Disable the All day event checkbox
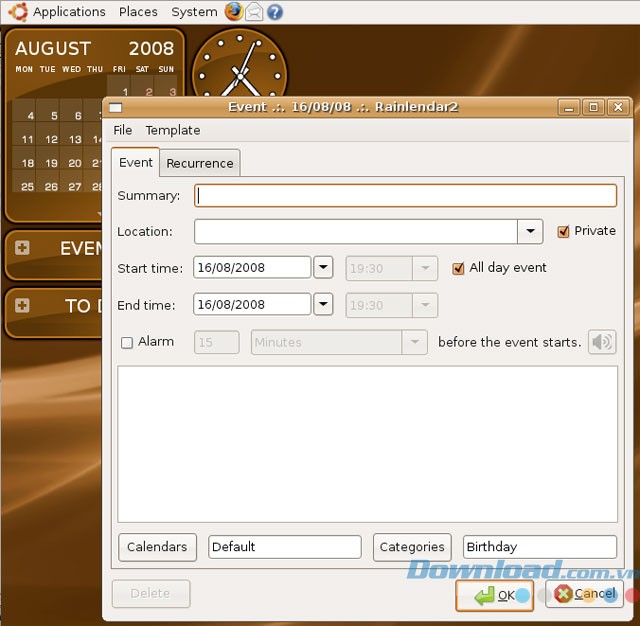The height and width of the screenshot is (626, 640). click(459, 268)
